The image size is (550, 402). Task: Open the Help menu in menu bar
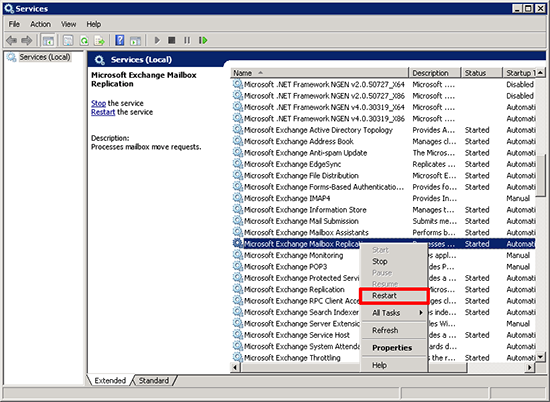pyautogui.click(x=94, y=24)
